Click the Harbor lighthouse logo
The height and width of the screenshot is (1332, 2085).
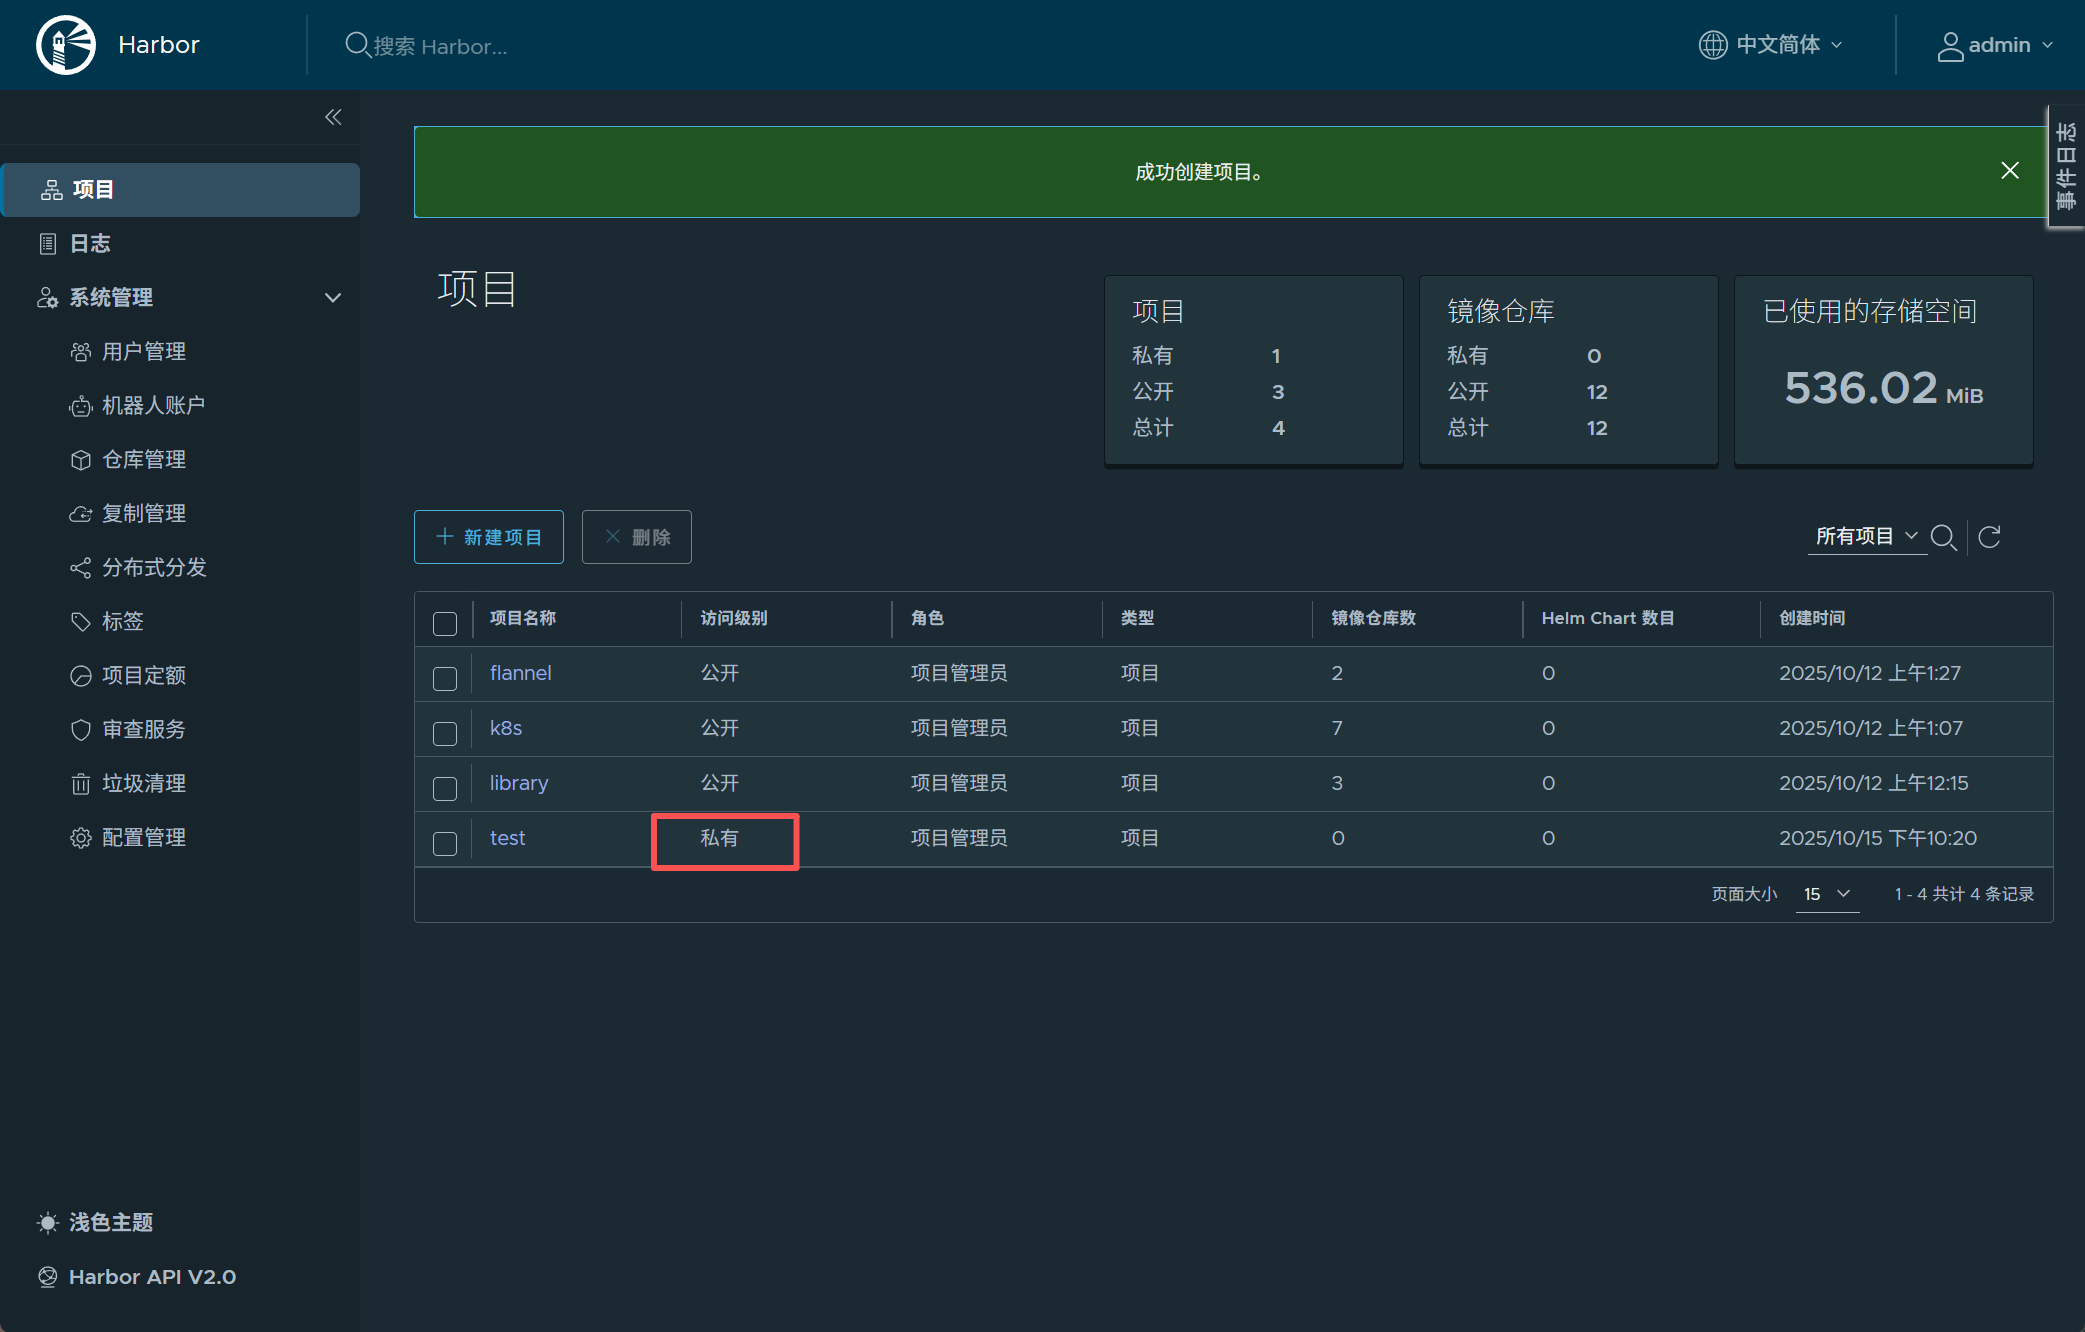point(66,45)
